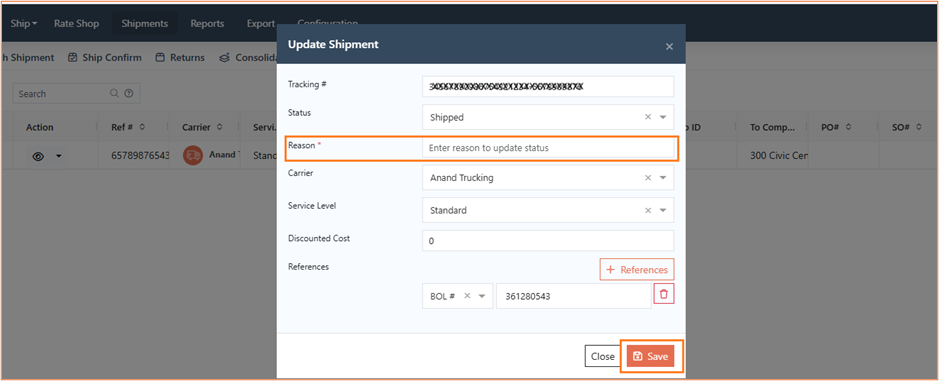This screenshot has width=939, height=381.
Task: Click the search magnifier icon
Action: pos(114,93)
